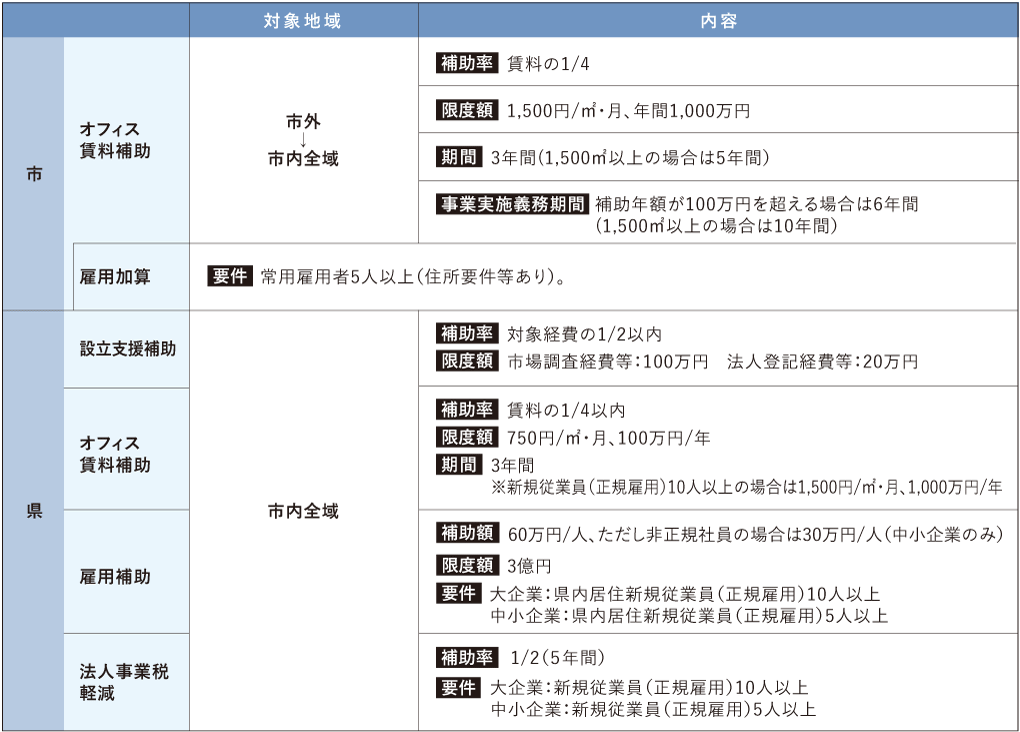The image size is (1020, 732).
Task: Click the text 賃料の1/4以内
Action: [566, 410]
